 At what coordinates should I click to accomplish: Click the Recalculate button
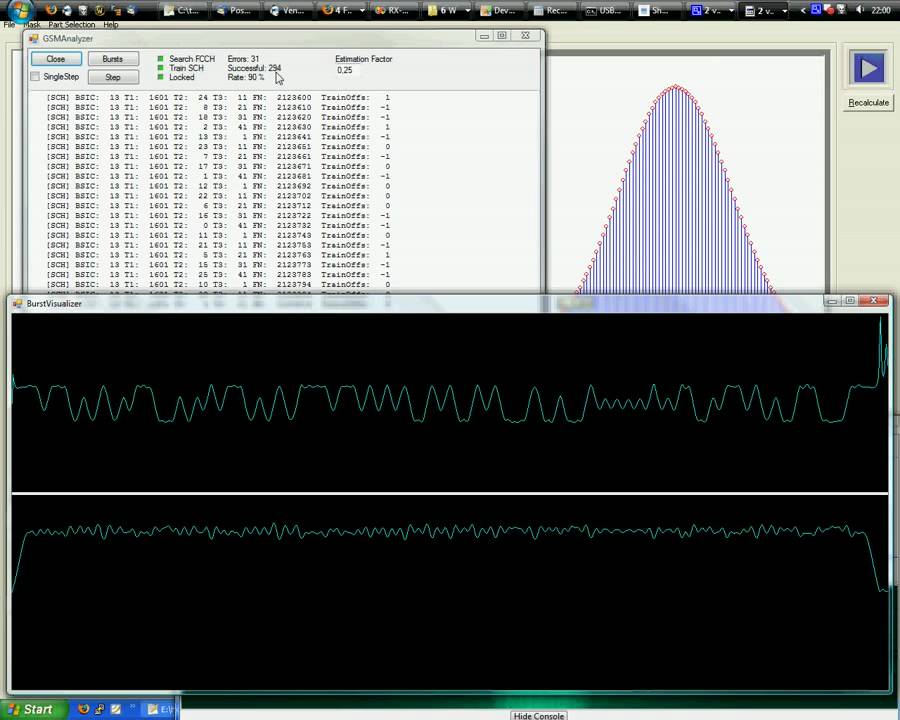click(868, 103)
